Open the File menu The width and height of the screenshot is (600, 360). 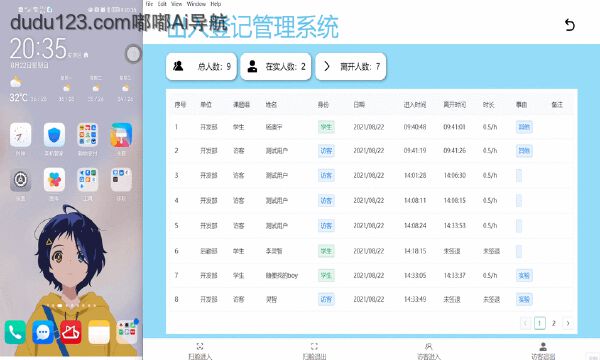[149, 4]
